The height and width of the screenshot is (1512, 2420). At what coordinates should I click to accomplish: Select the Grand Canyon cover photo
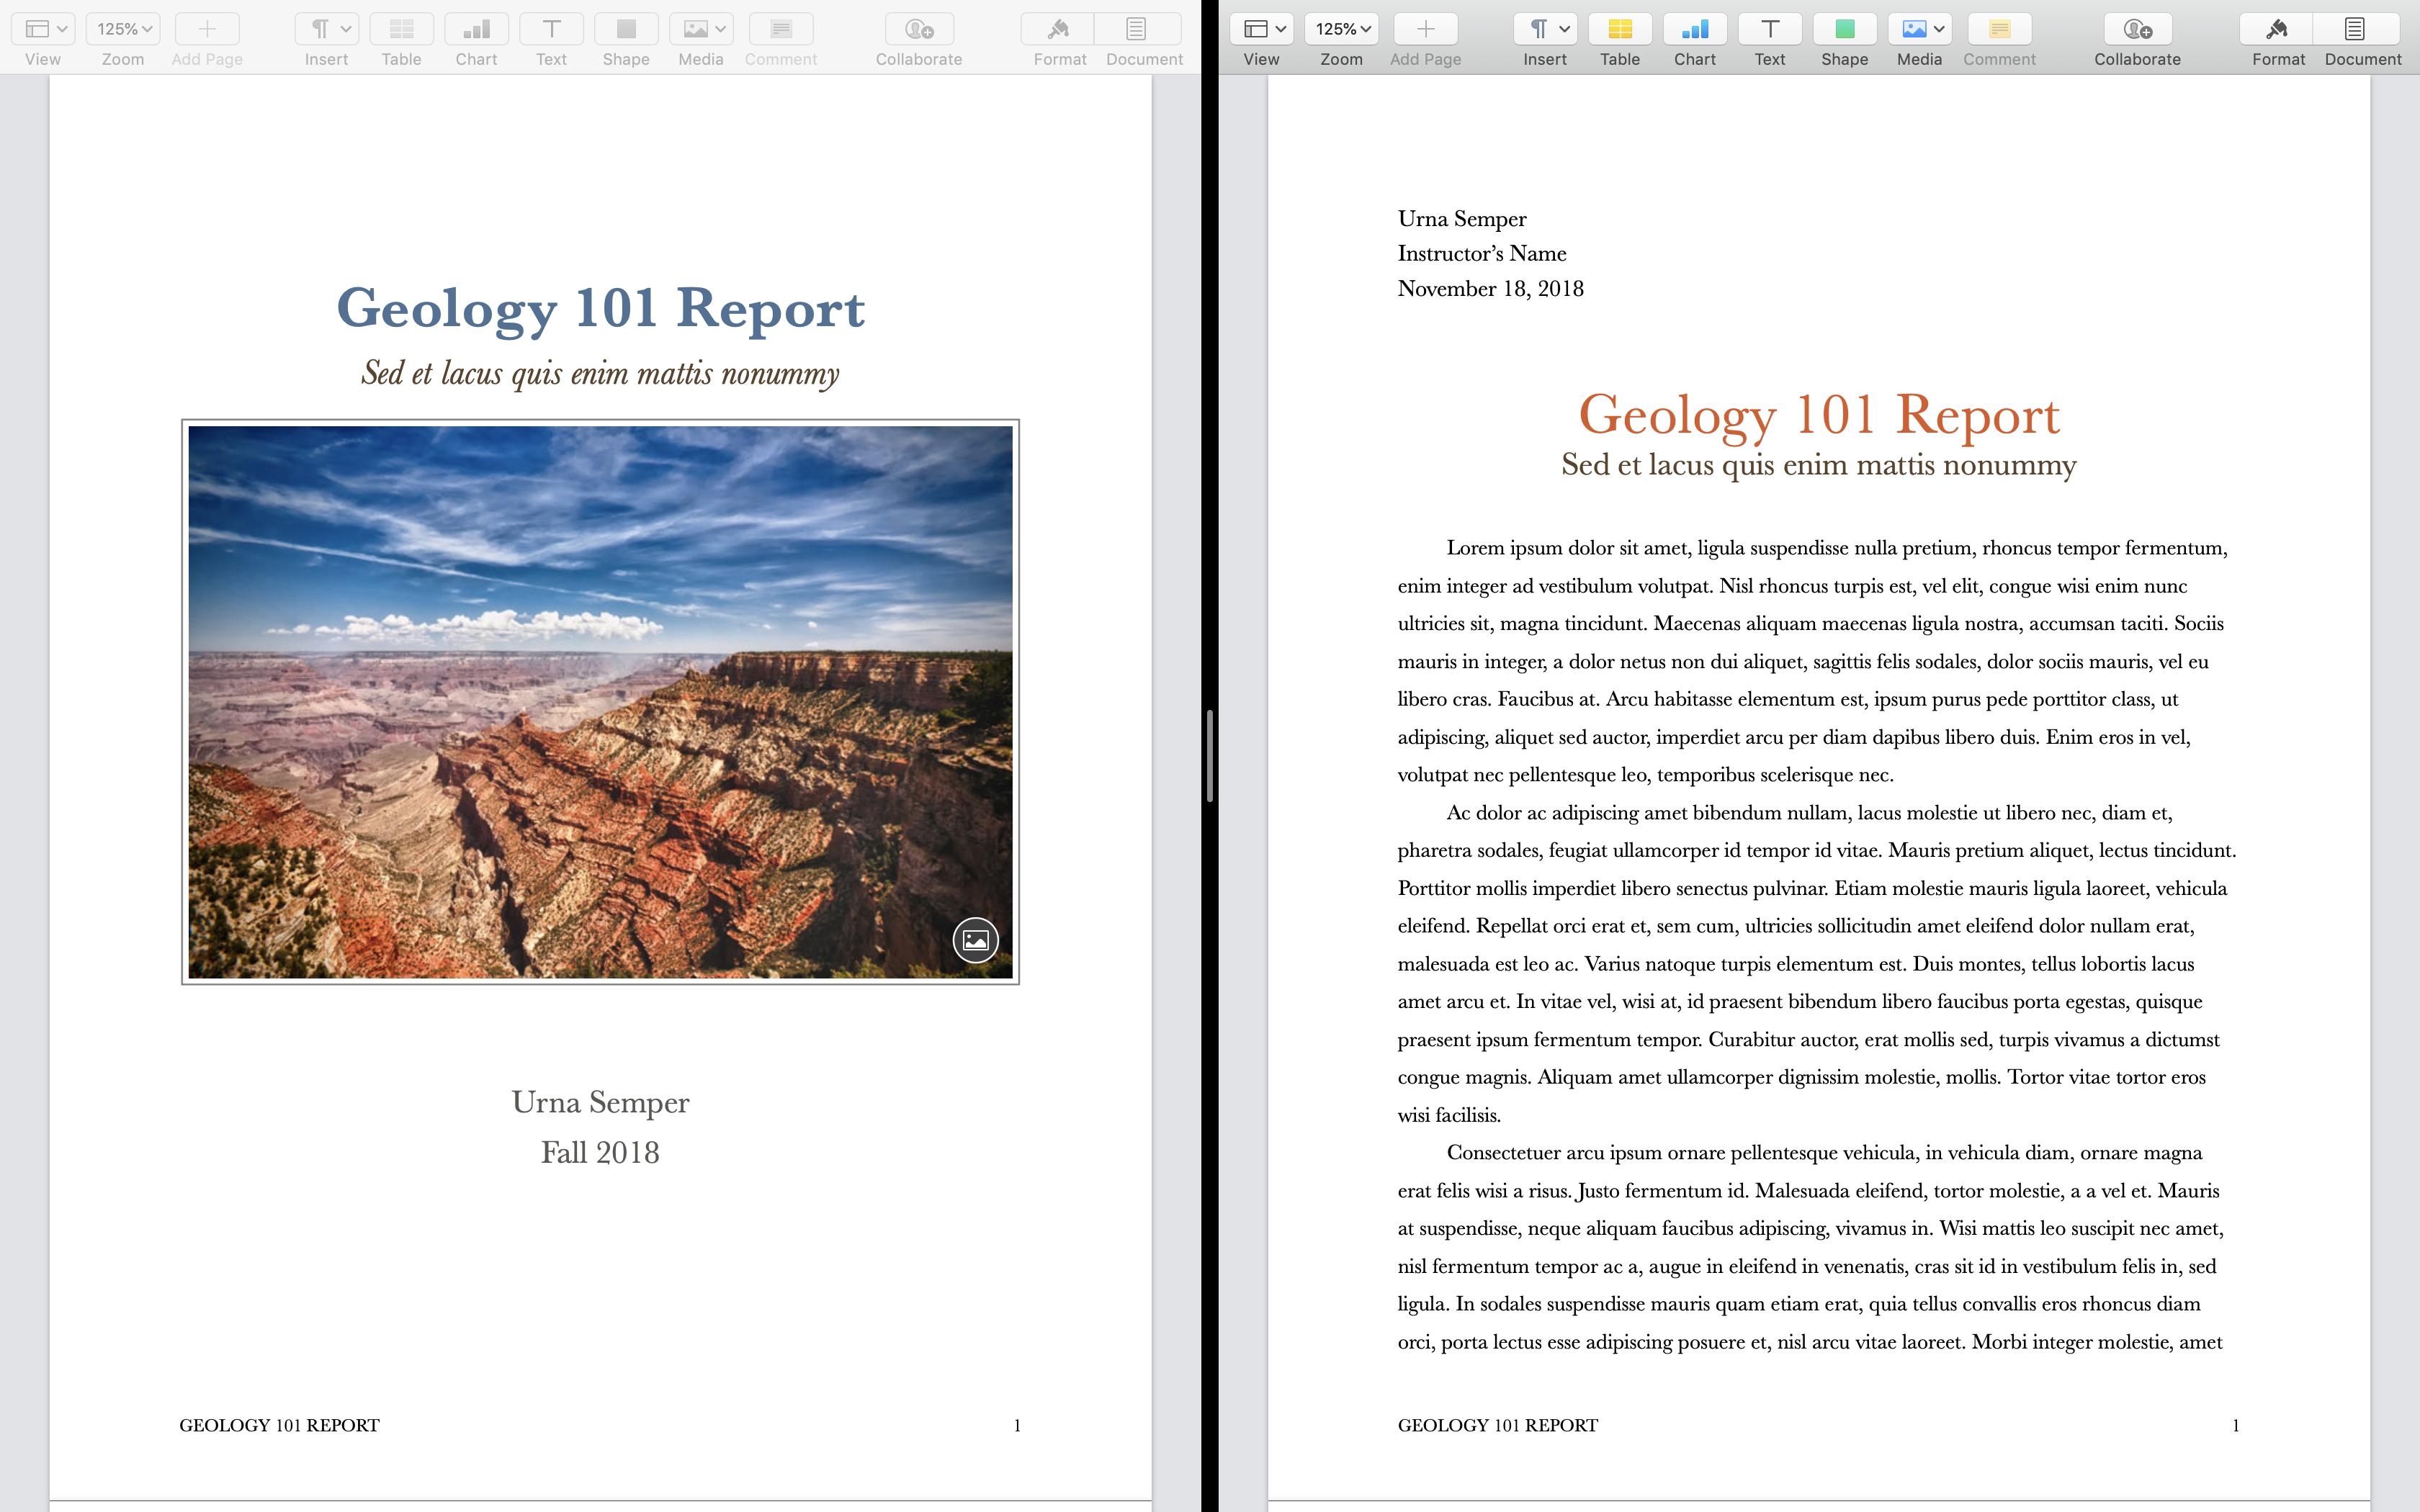tap(600, 700)
